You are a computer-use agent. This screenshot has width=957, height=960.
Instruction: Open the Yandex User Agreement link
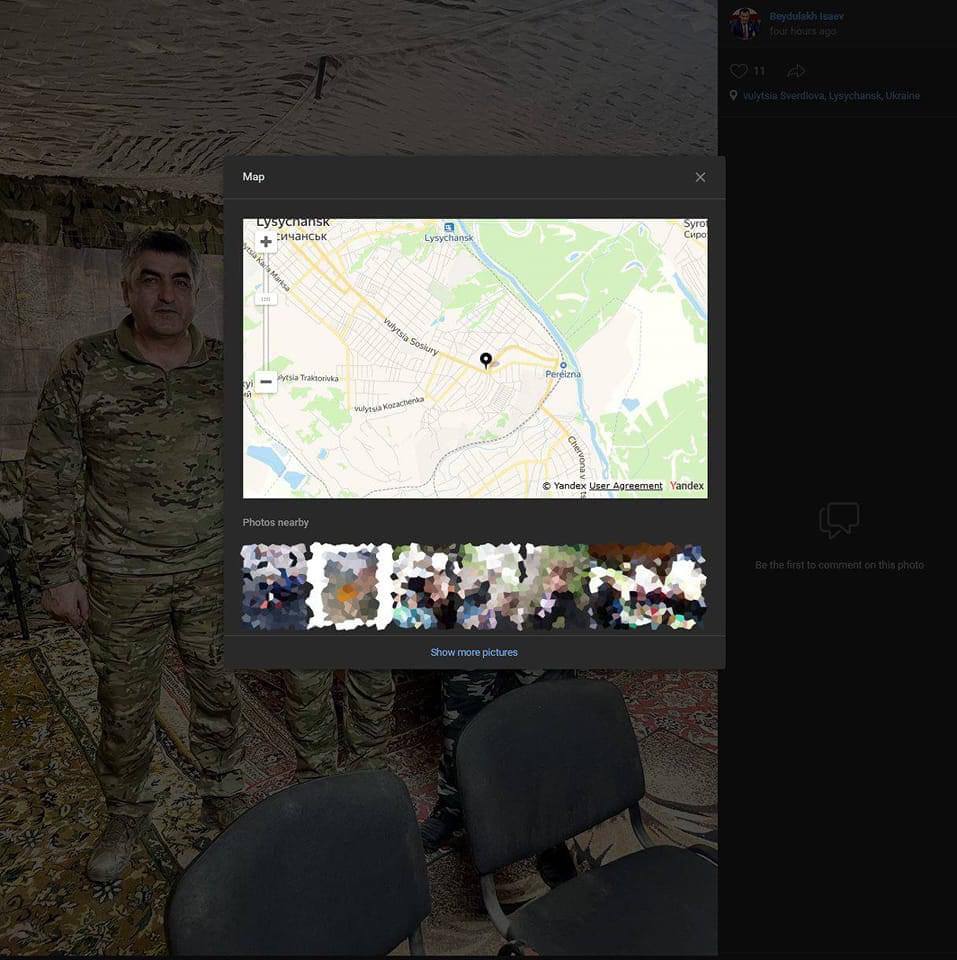pyautogui.click(x=625, y=486)
